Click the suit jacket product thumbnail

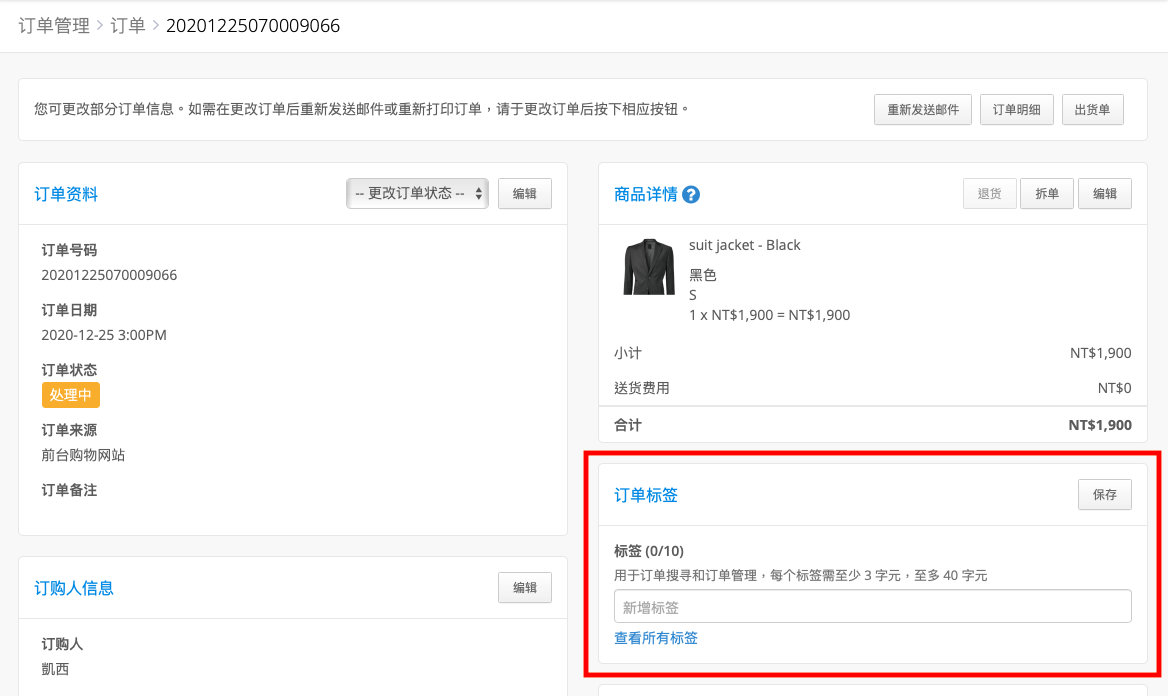(x=648, y=267)
